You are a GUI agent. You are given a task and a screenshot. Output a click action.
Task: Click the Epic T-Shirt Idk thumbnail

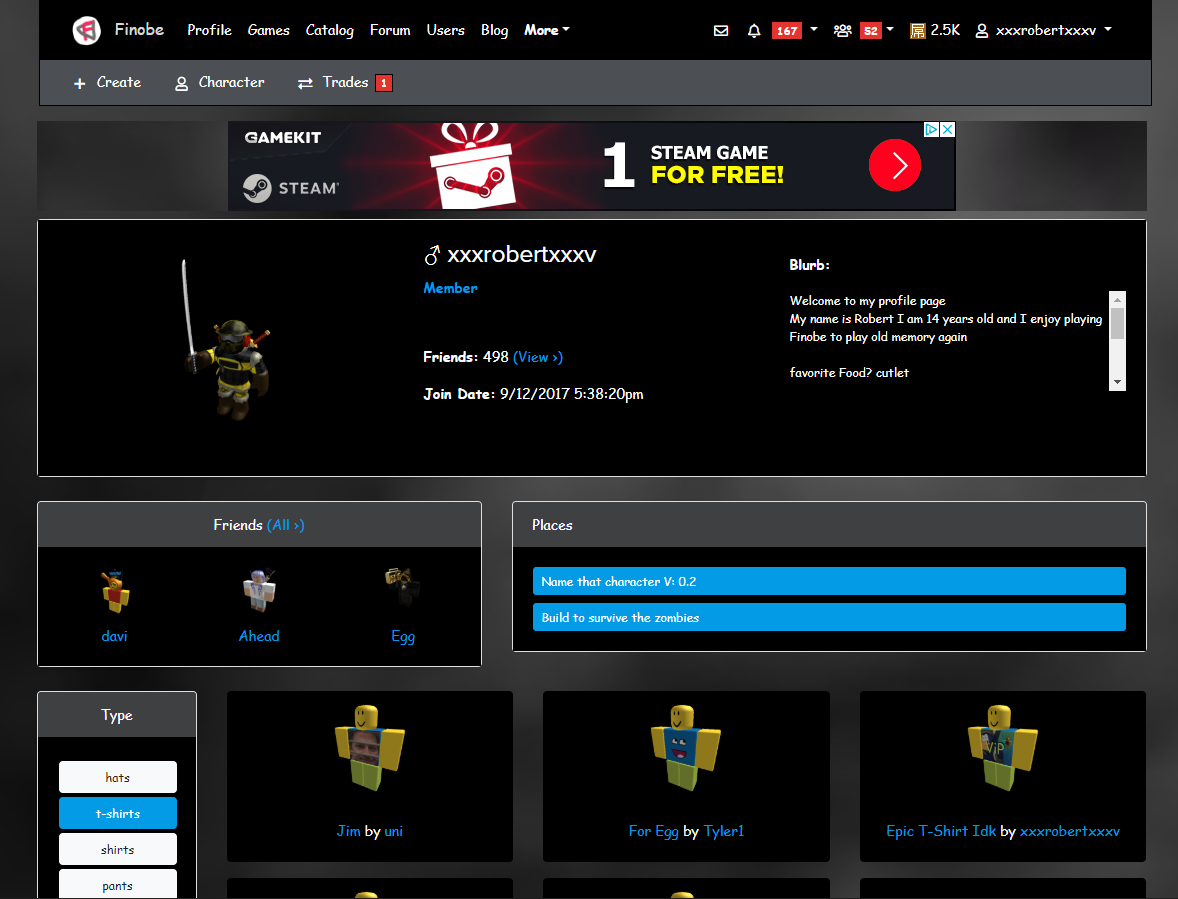point(1003,748)
